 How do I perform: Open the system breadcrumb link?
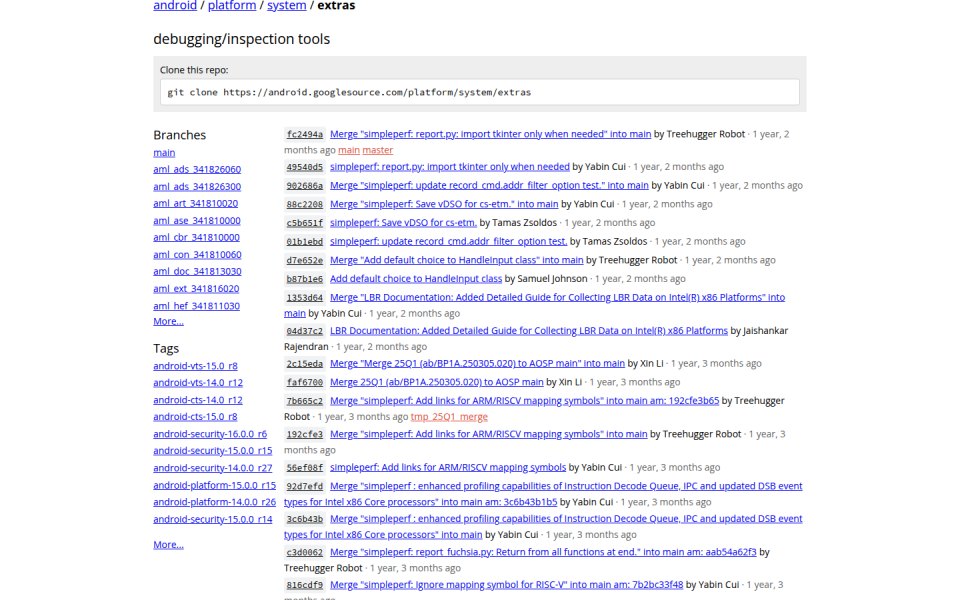click(x=287, y=6)
